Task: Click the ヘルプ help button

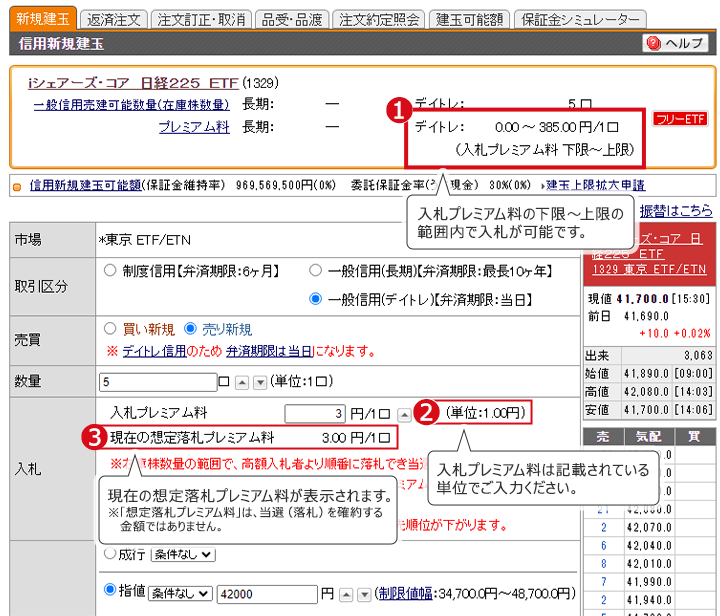Action: [x=677, y=44]
